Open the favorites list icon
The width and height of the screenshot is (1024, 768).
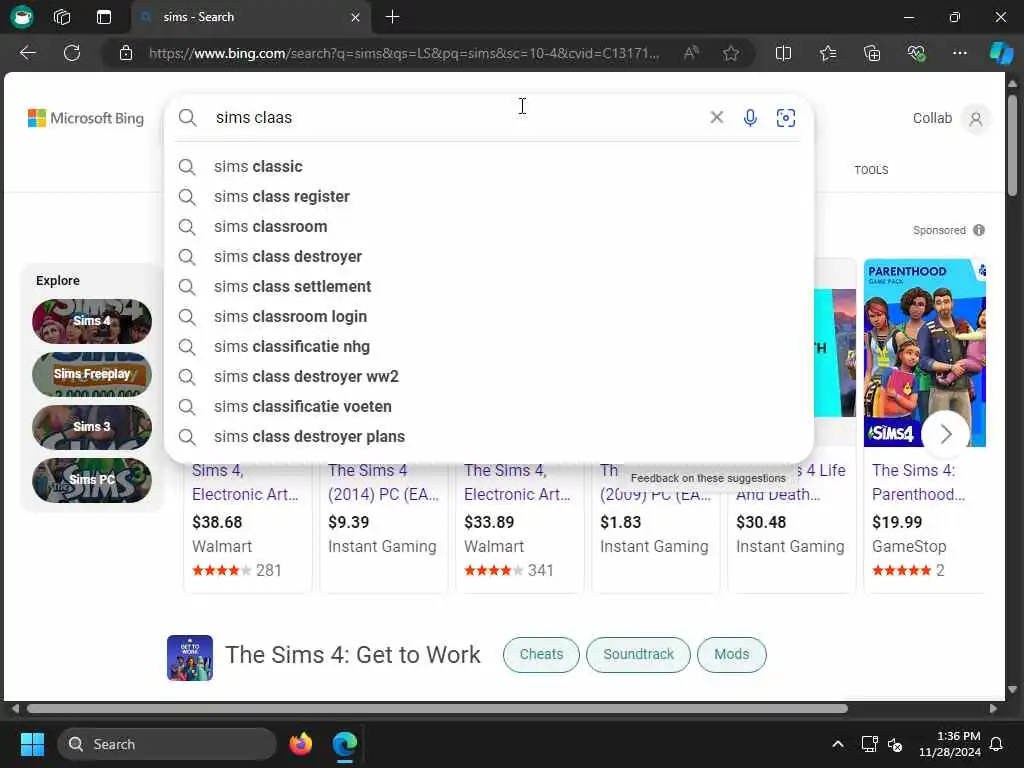click(x=827, y=53)
